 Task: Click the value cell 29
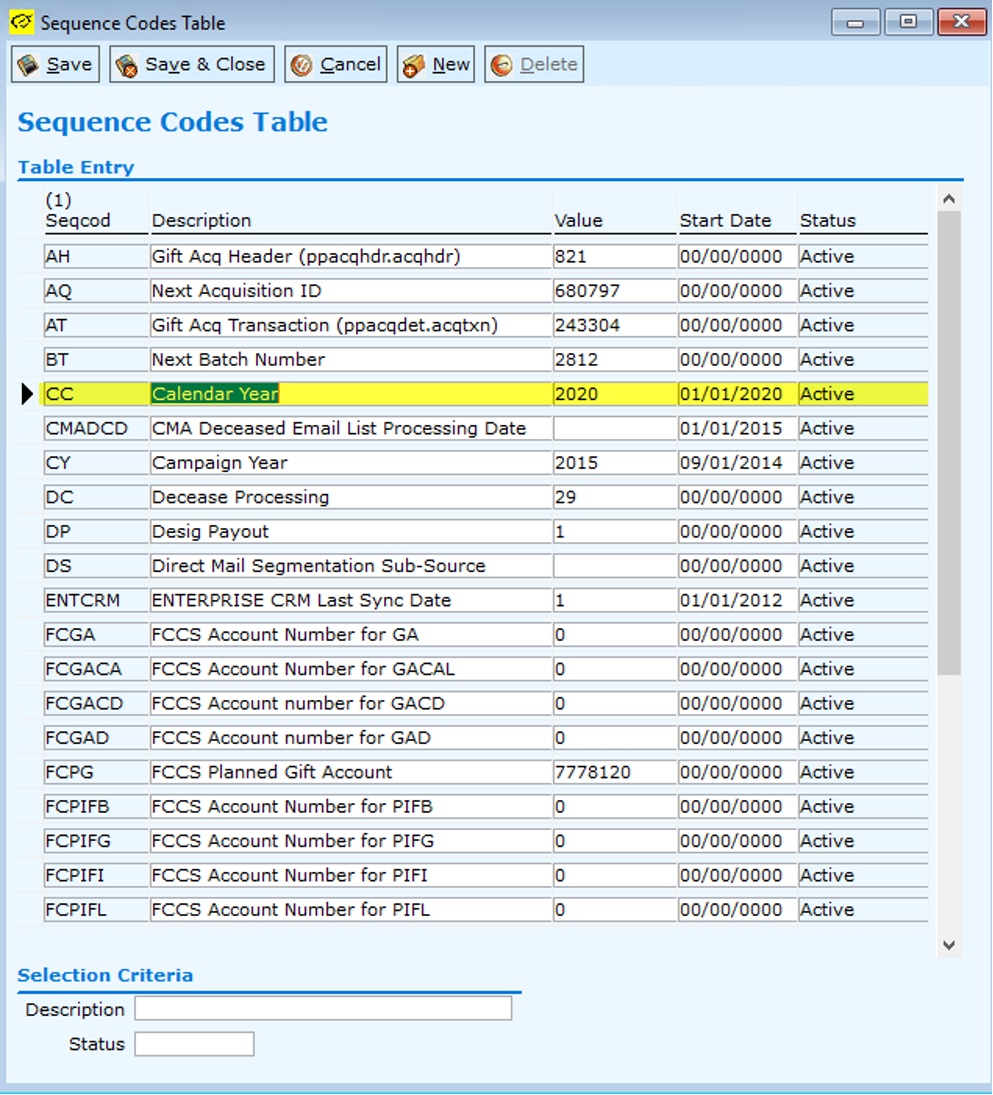[615, 497]
